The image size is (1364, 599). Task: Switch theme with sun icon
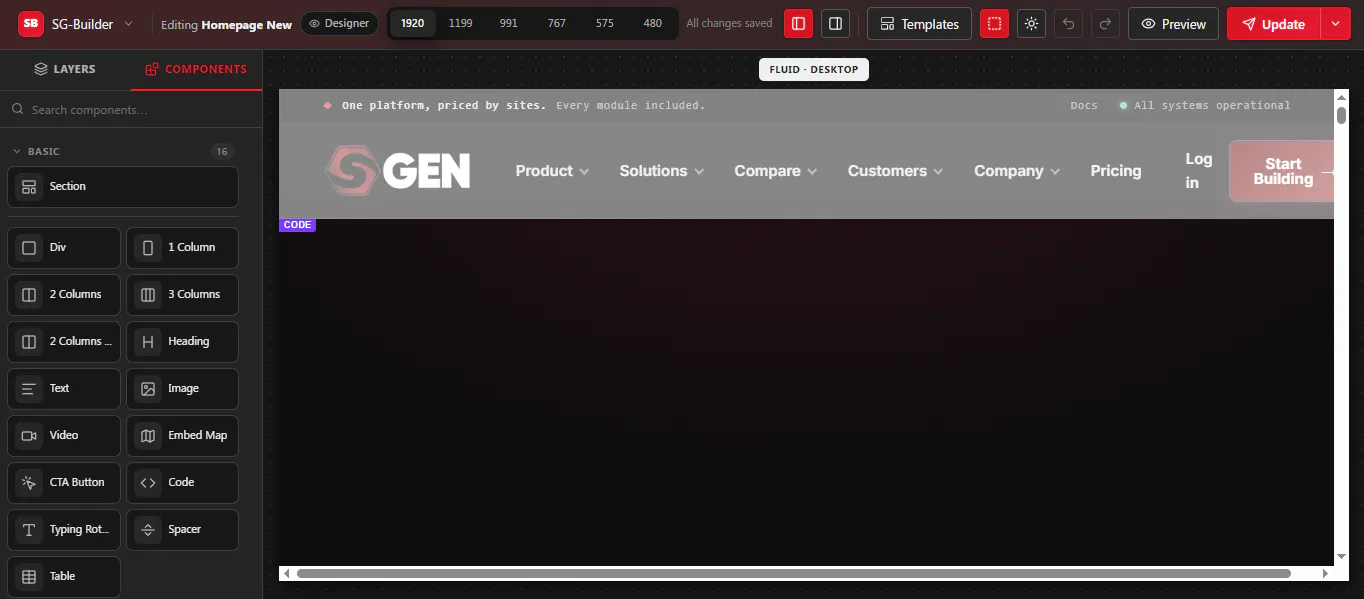[1031, 23]
